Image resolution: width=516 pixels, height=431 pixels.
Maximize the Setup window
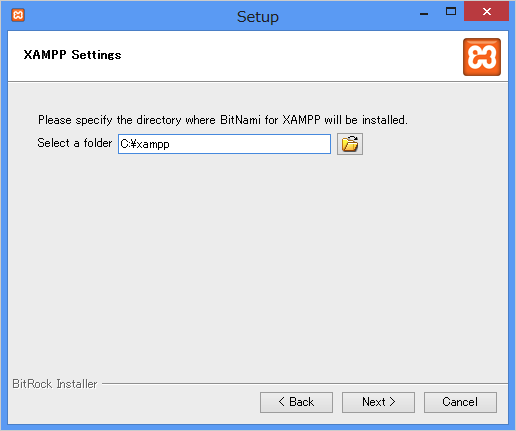[x=451, y=12]
